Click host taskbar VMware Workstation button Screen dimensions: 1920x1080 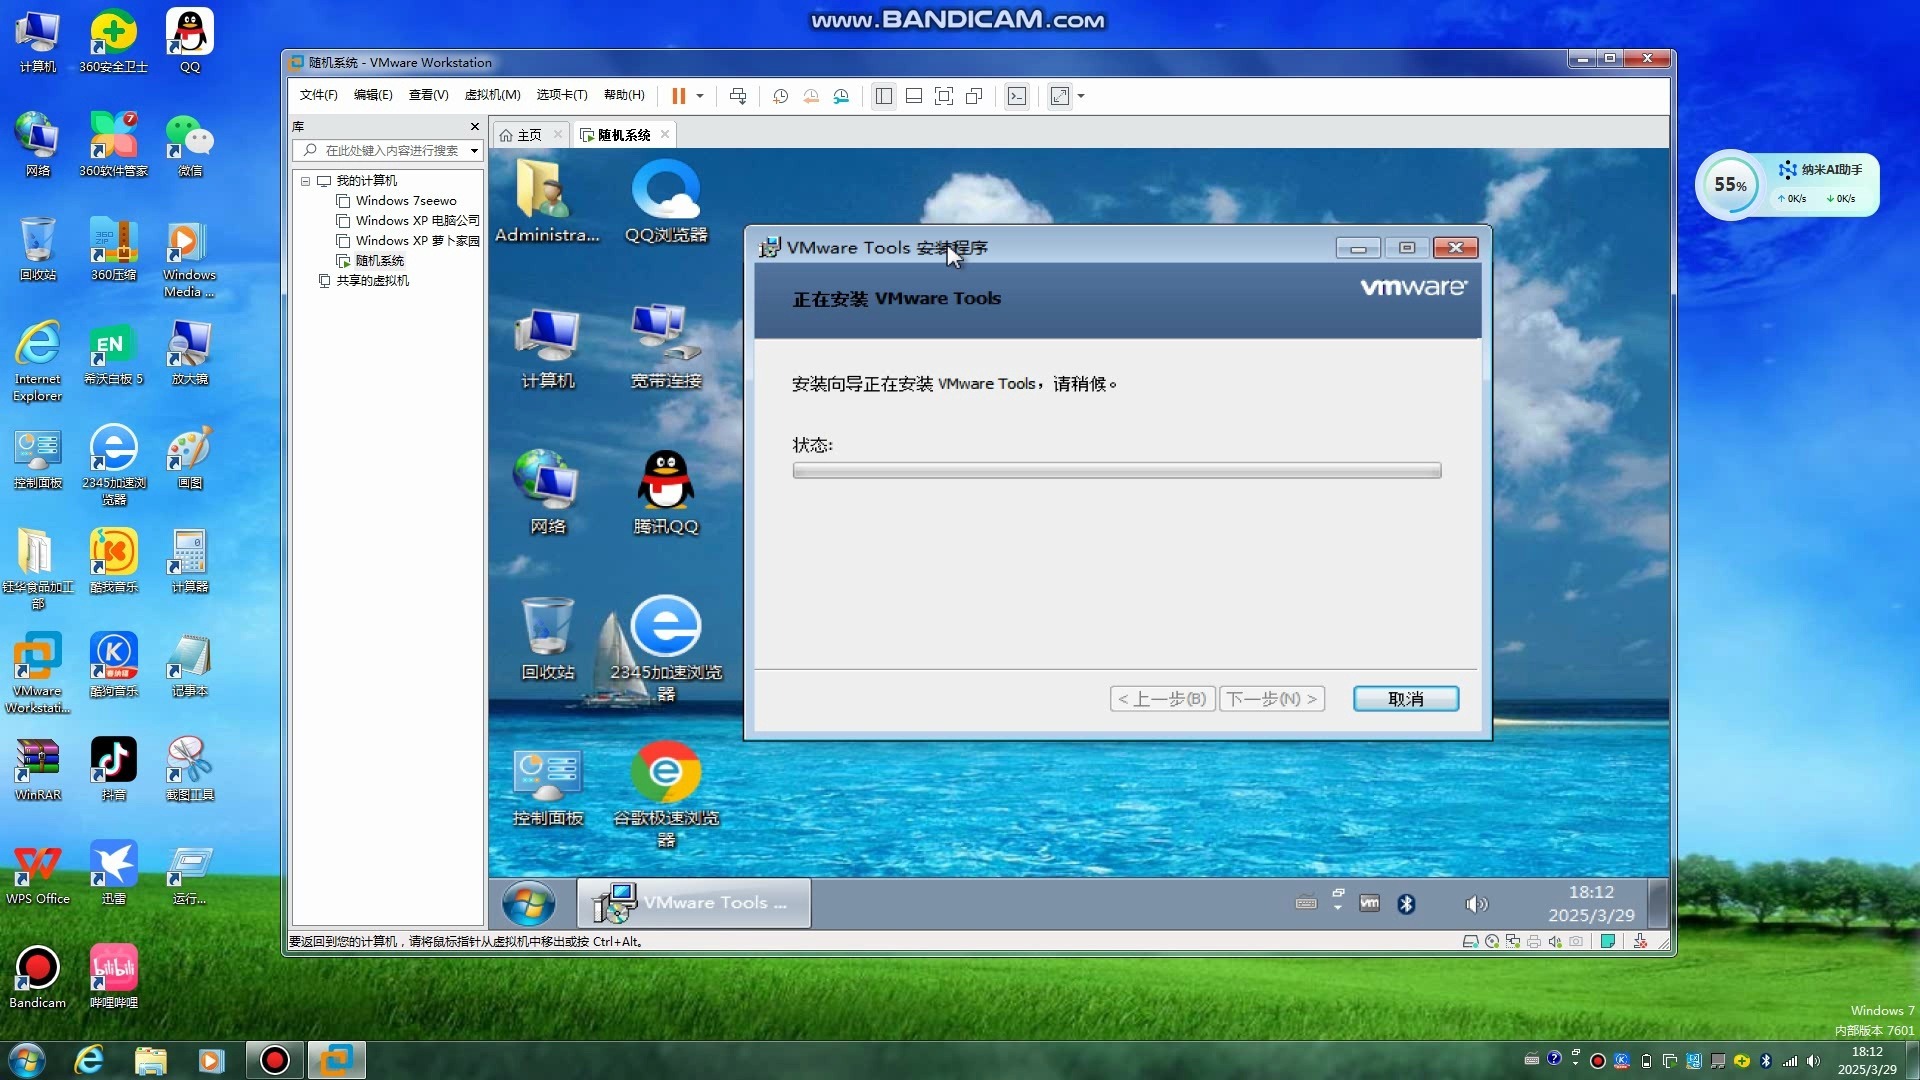tap(336, 1060)
